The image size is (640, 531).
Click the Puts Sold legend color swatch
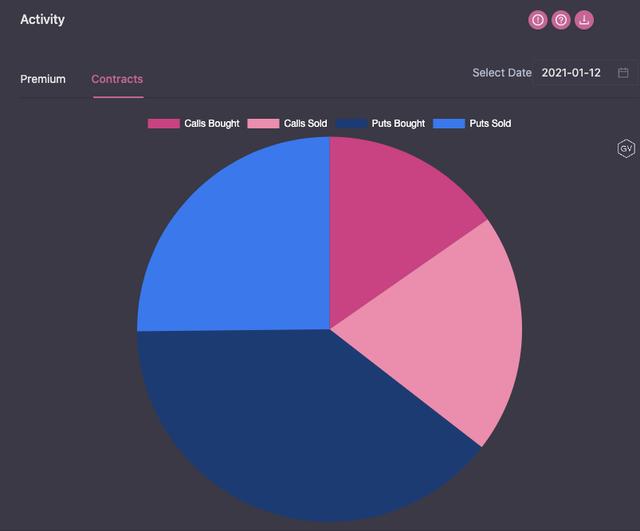click(x=449, y=124)
